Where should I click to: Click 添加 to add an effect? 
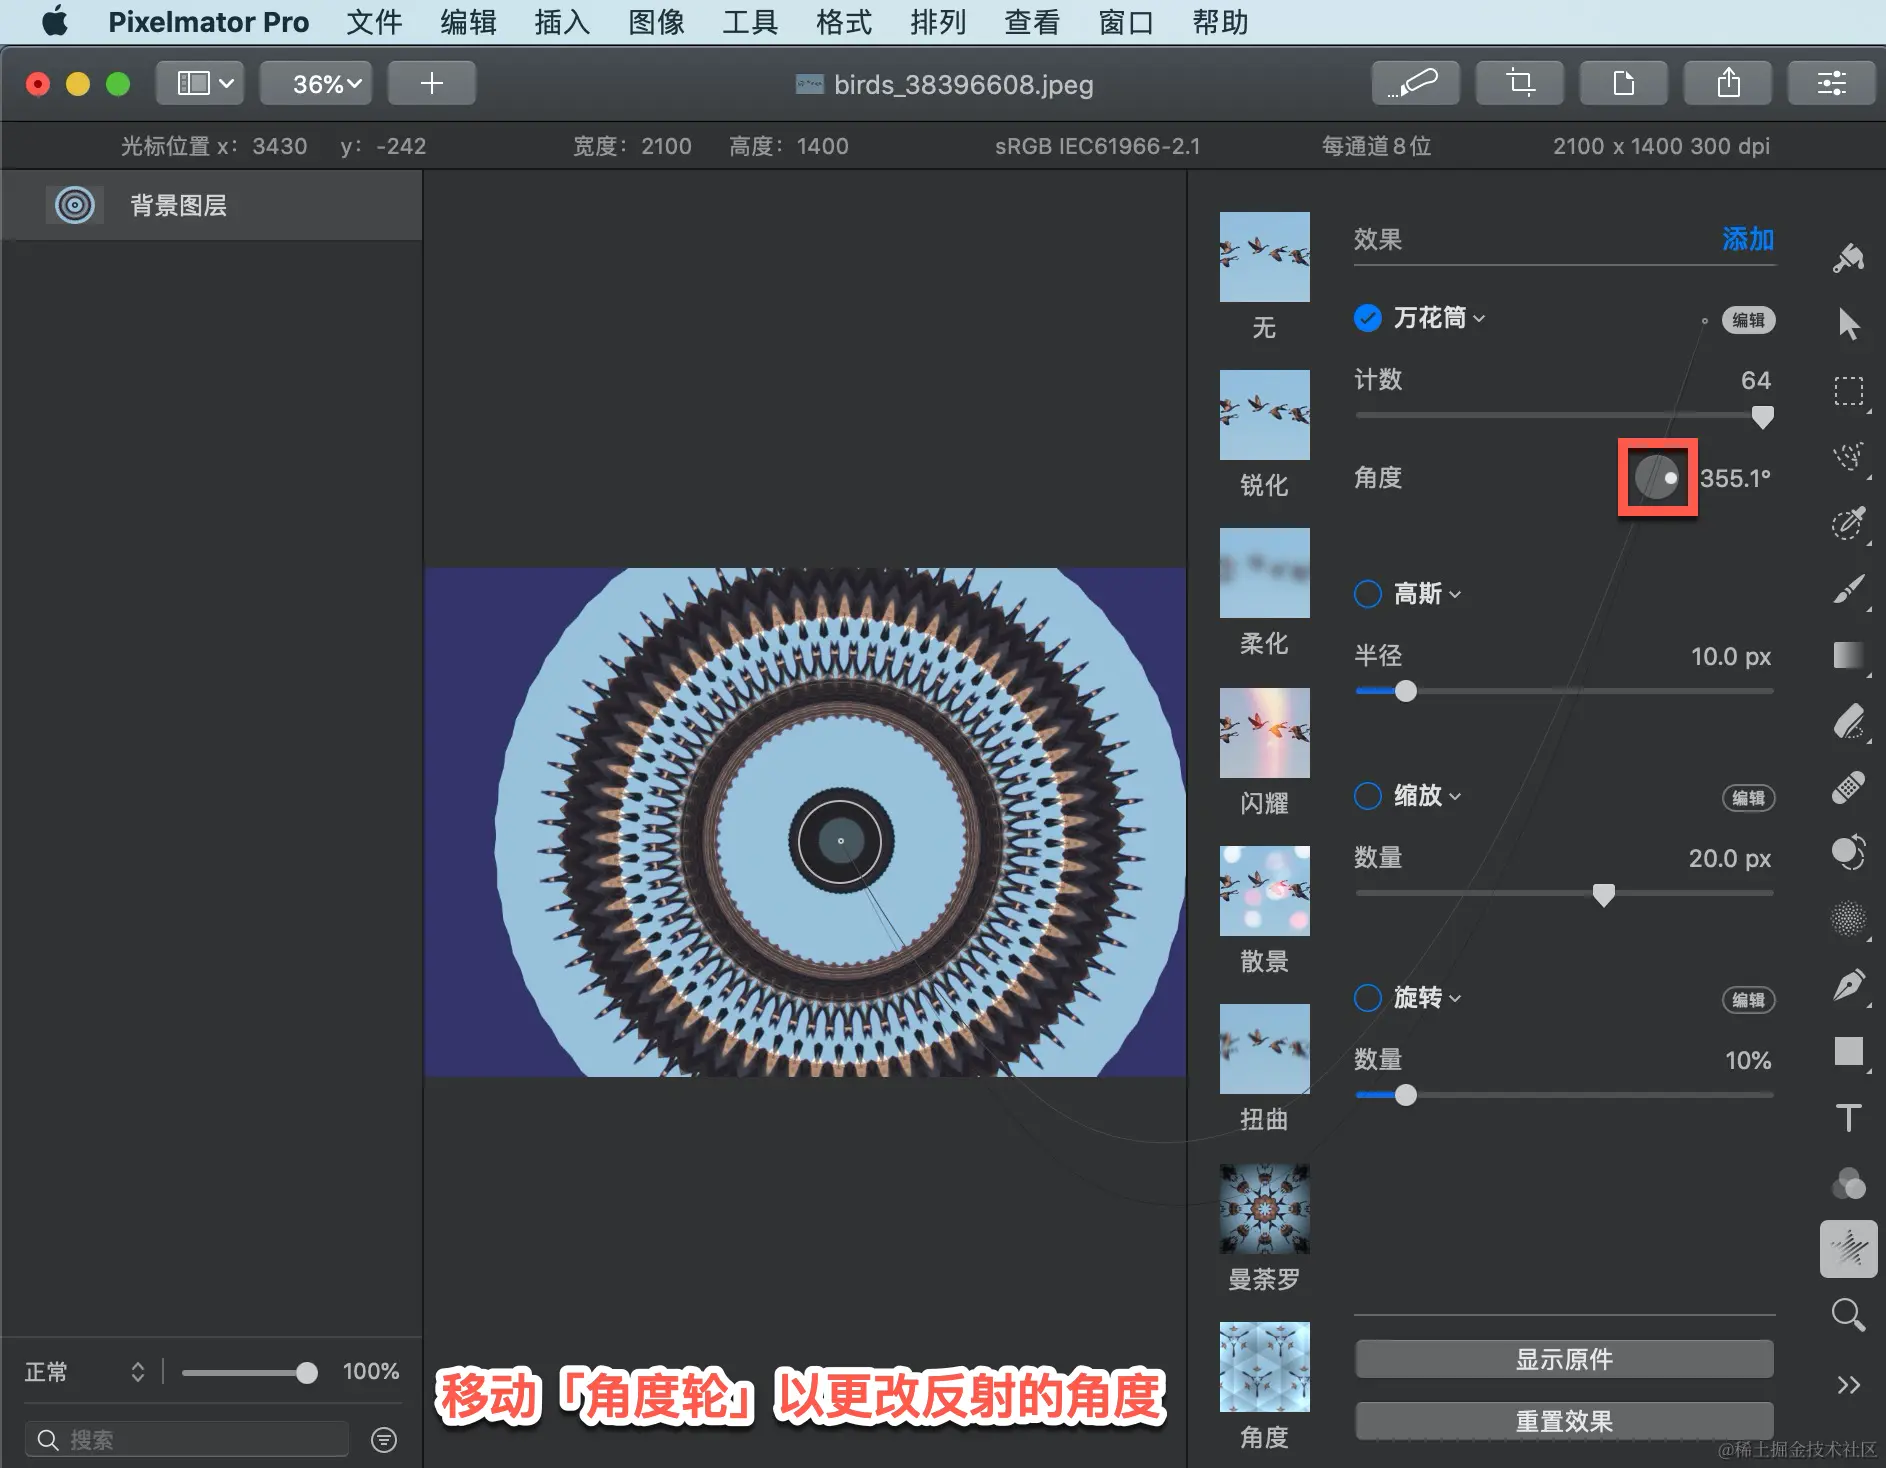1748,239
